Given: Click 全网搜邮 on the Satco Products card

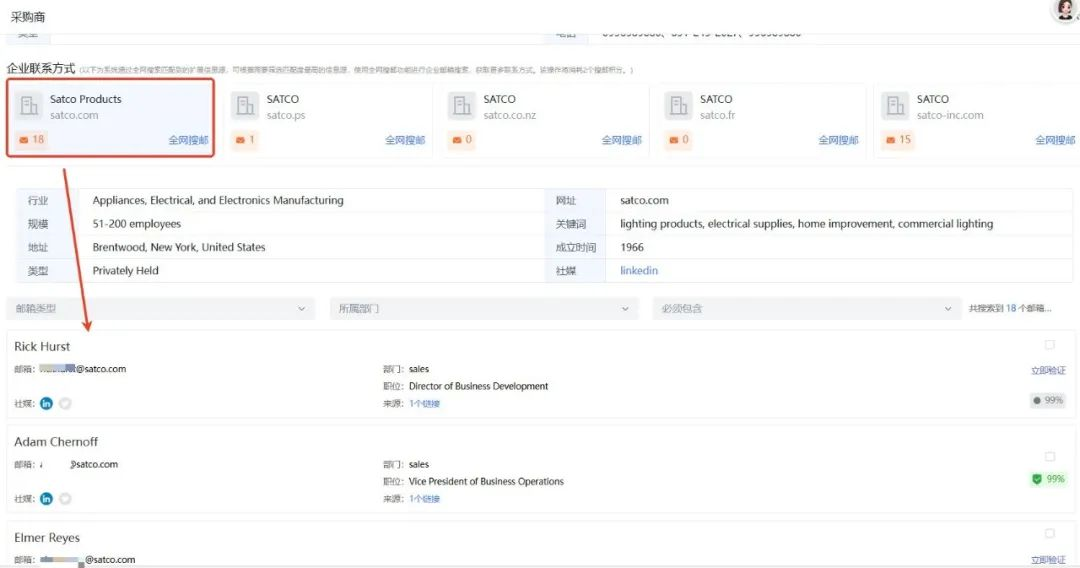Looking at the screenshot, I should 188,140.
